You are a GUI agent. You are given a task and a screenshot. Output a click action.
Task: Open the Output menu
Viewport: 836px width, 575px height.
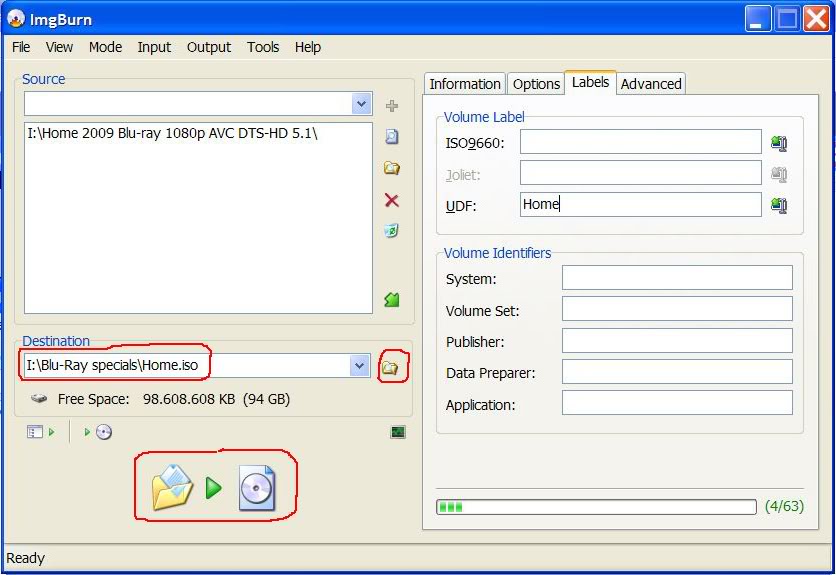point(209,47)
